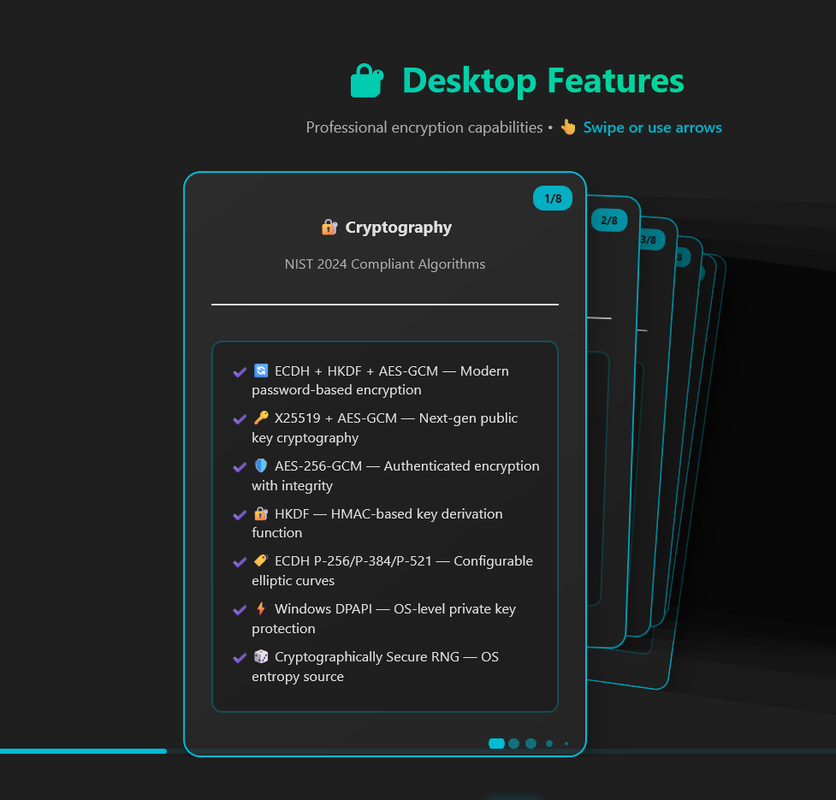This screenshot has height=800, width=836.
Task: Click the shield icon before AES-256-GCM
Action: [x=261, y=466]
